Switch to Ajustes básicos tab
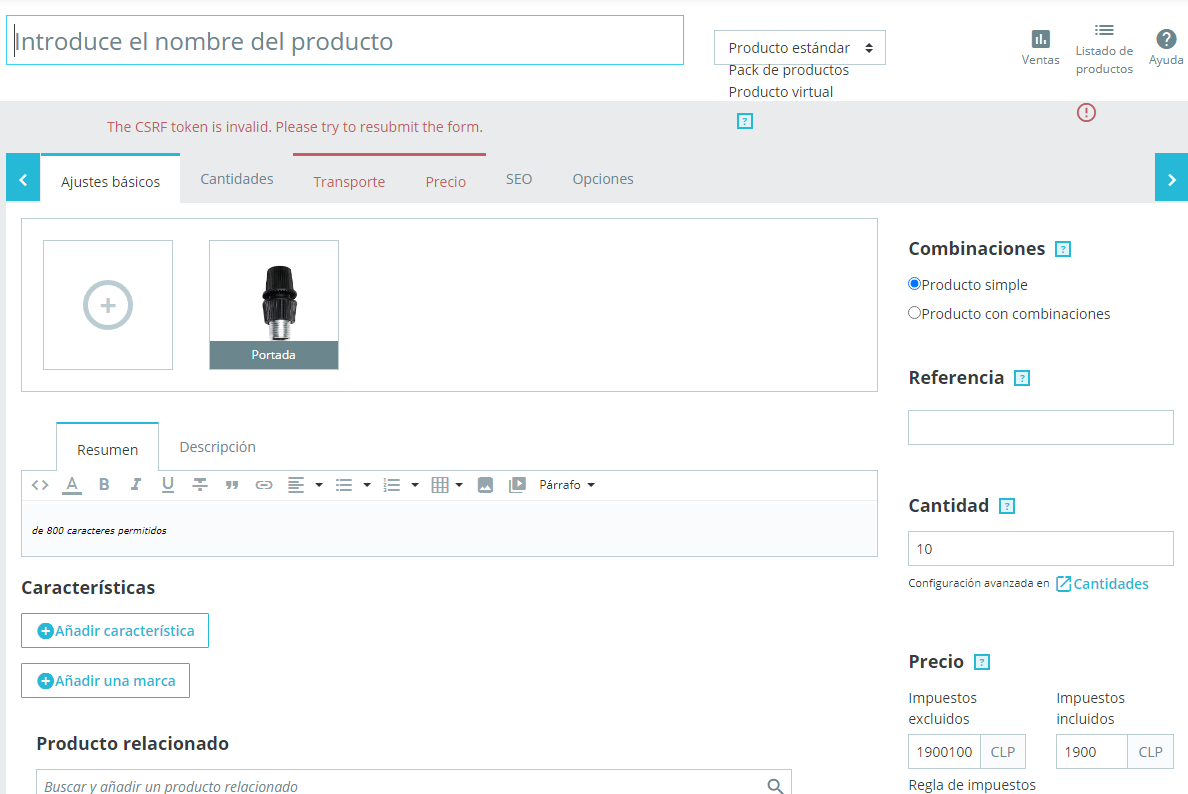 coord(111,180)
